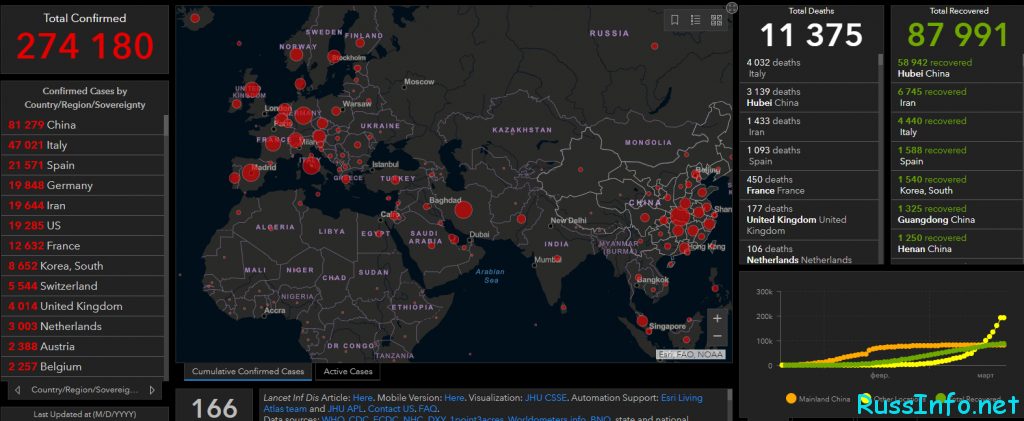
Task: Click 1 250 recovered Henan China entry
Action: click(957, 243)
